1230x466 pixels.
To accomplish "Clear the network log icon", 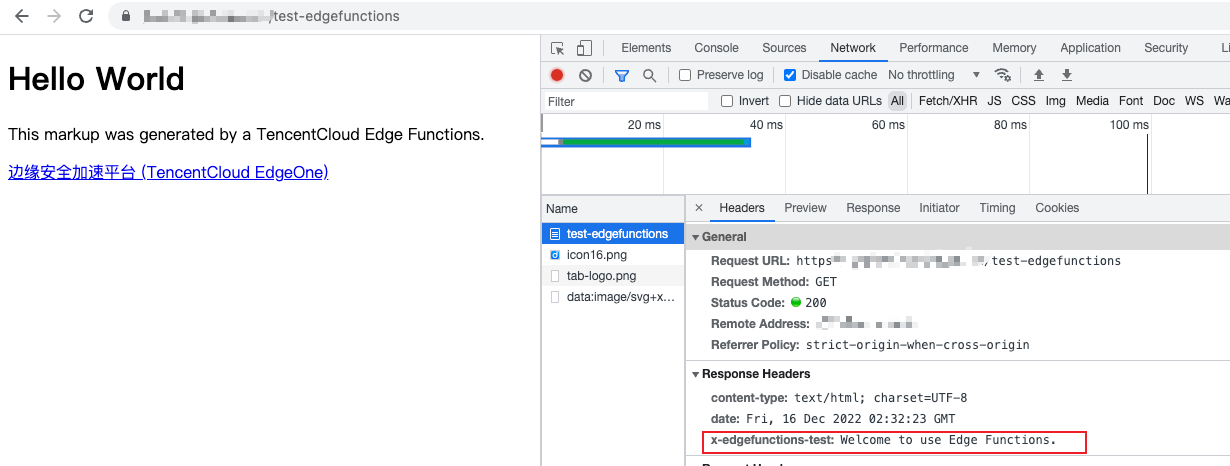I will [x=586, y=75].
